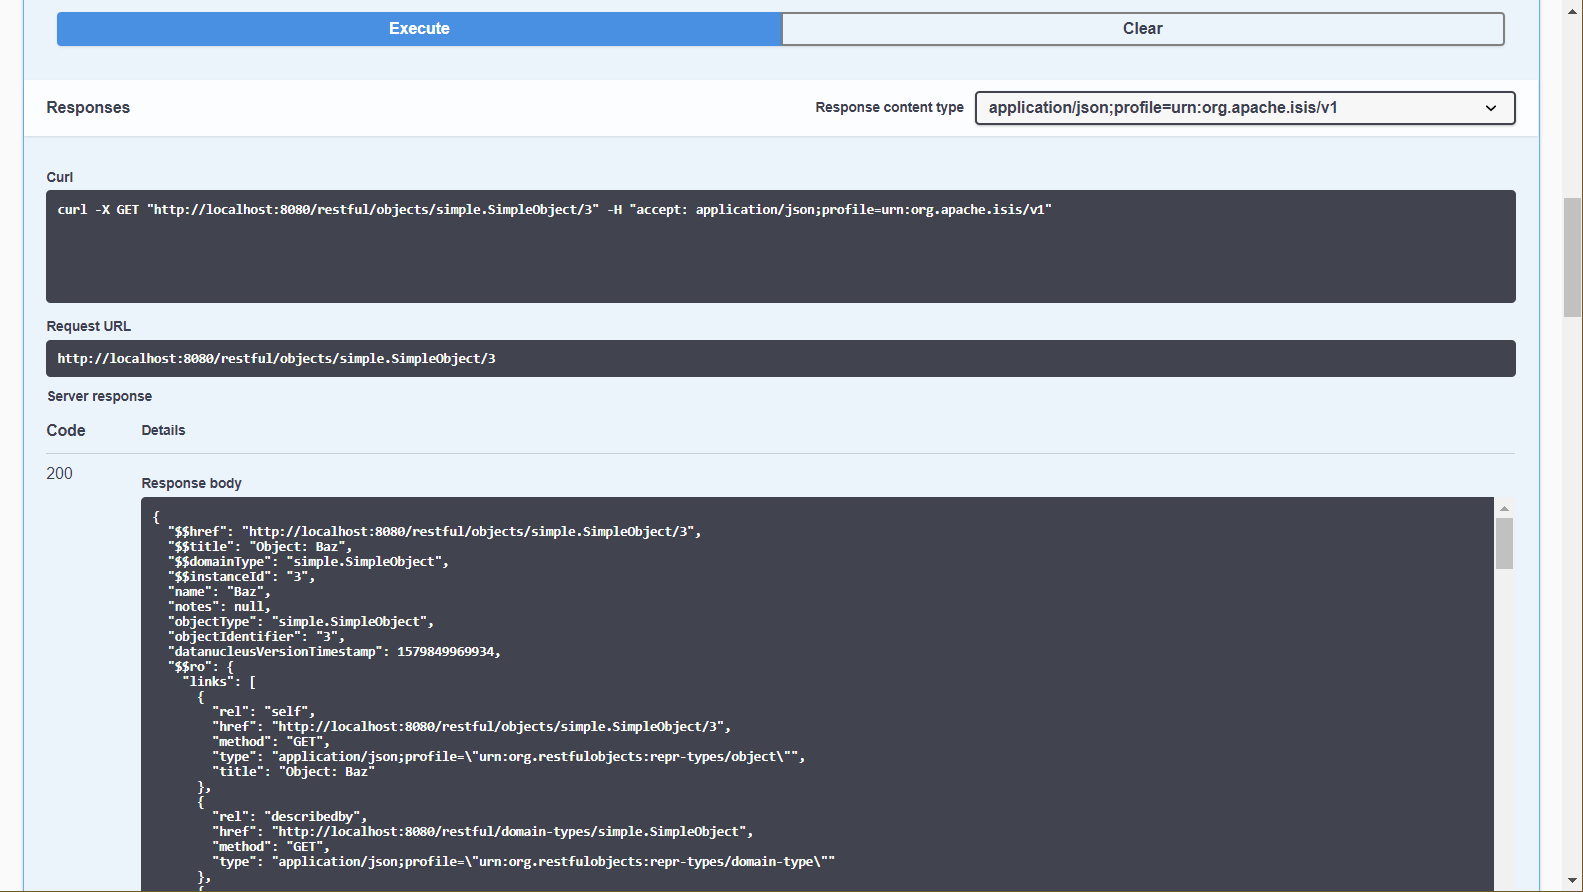Click the Server response label
This screenshot has width=1583, height=892.
(x=99, y=397)
